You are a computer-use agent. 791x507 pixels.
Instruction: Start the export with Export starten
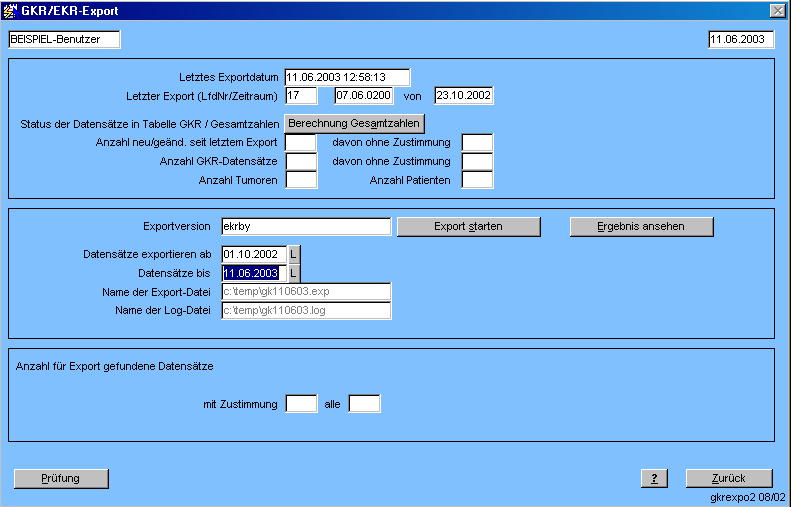[468, 226]
